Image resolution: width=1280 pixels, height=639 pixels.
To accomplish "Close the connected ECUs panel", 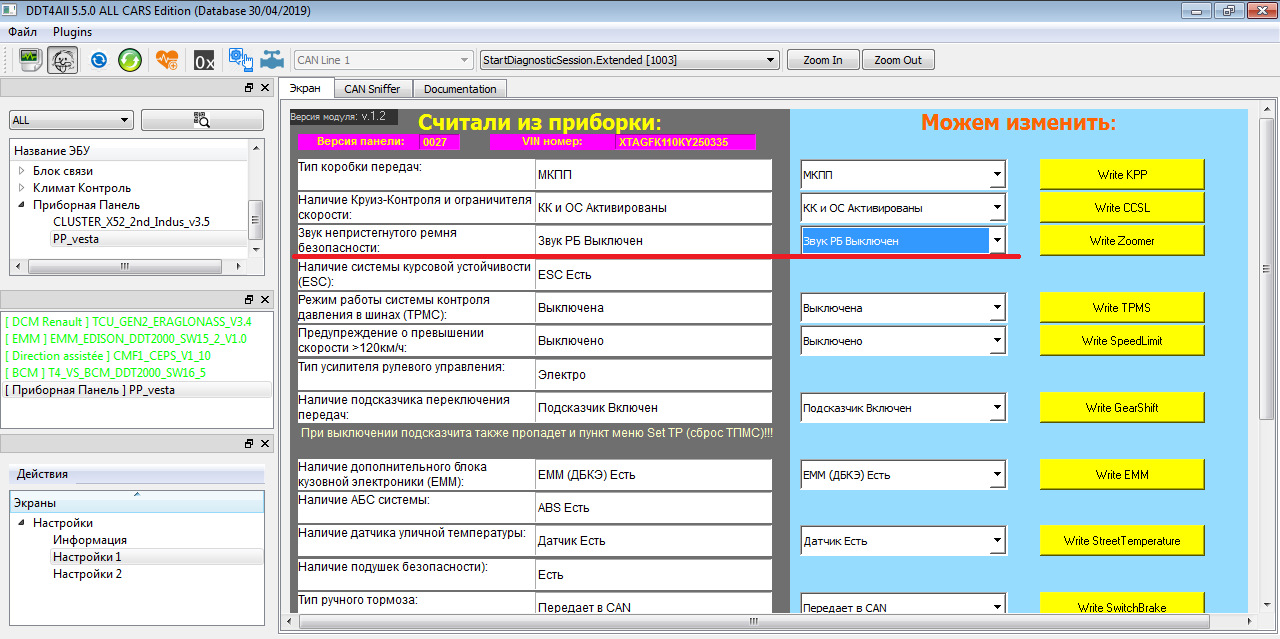I will point(265,300).
